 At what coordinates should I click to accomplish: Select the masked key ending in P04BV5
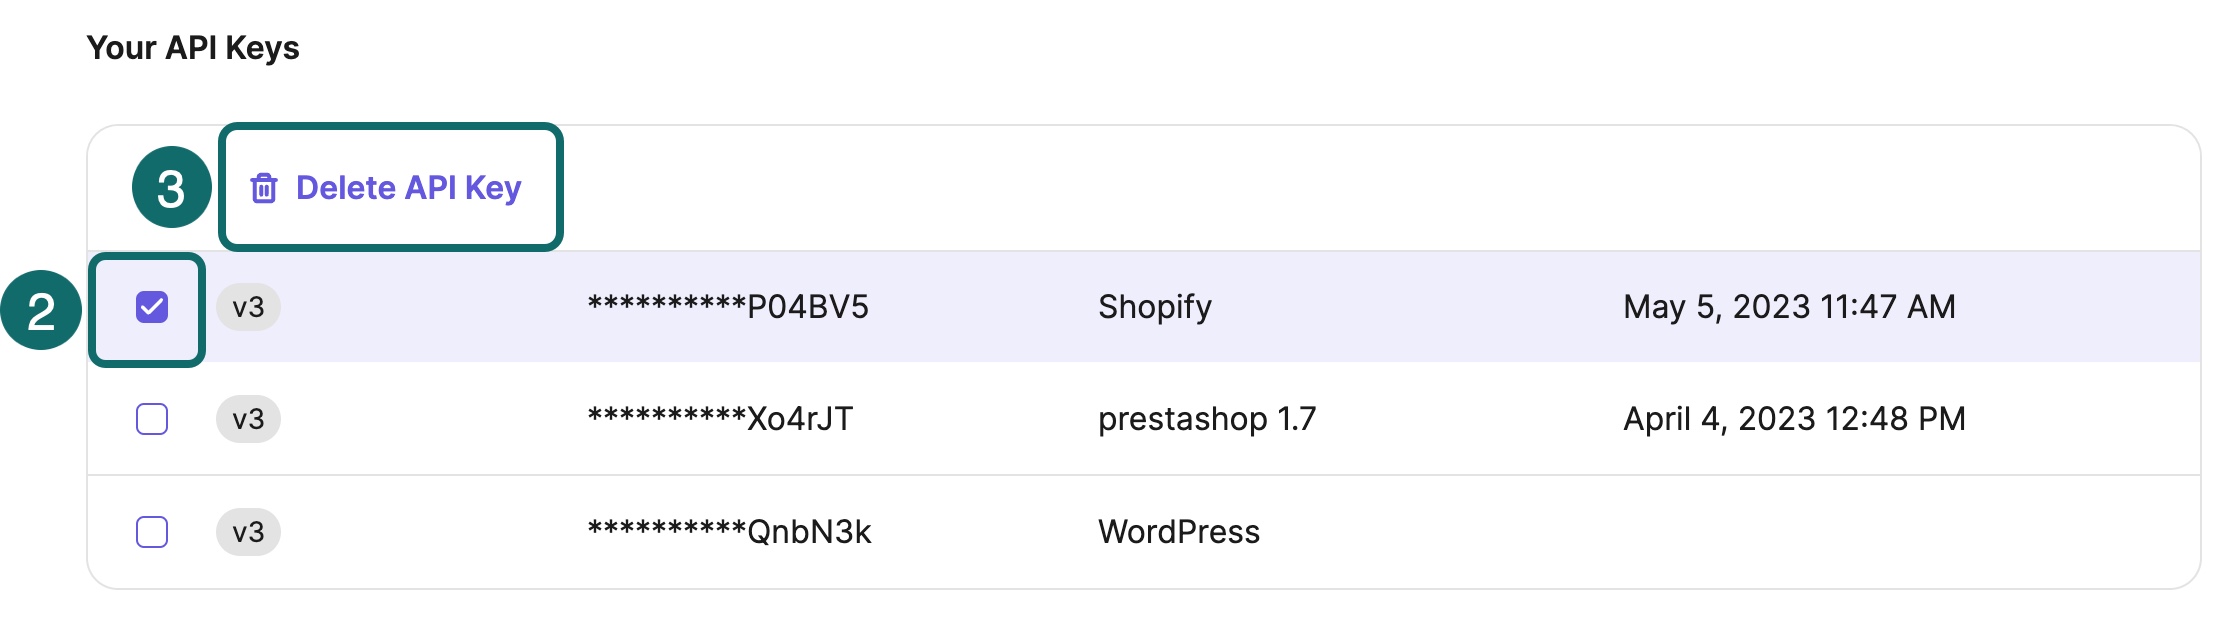[x=729, y=307]
